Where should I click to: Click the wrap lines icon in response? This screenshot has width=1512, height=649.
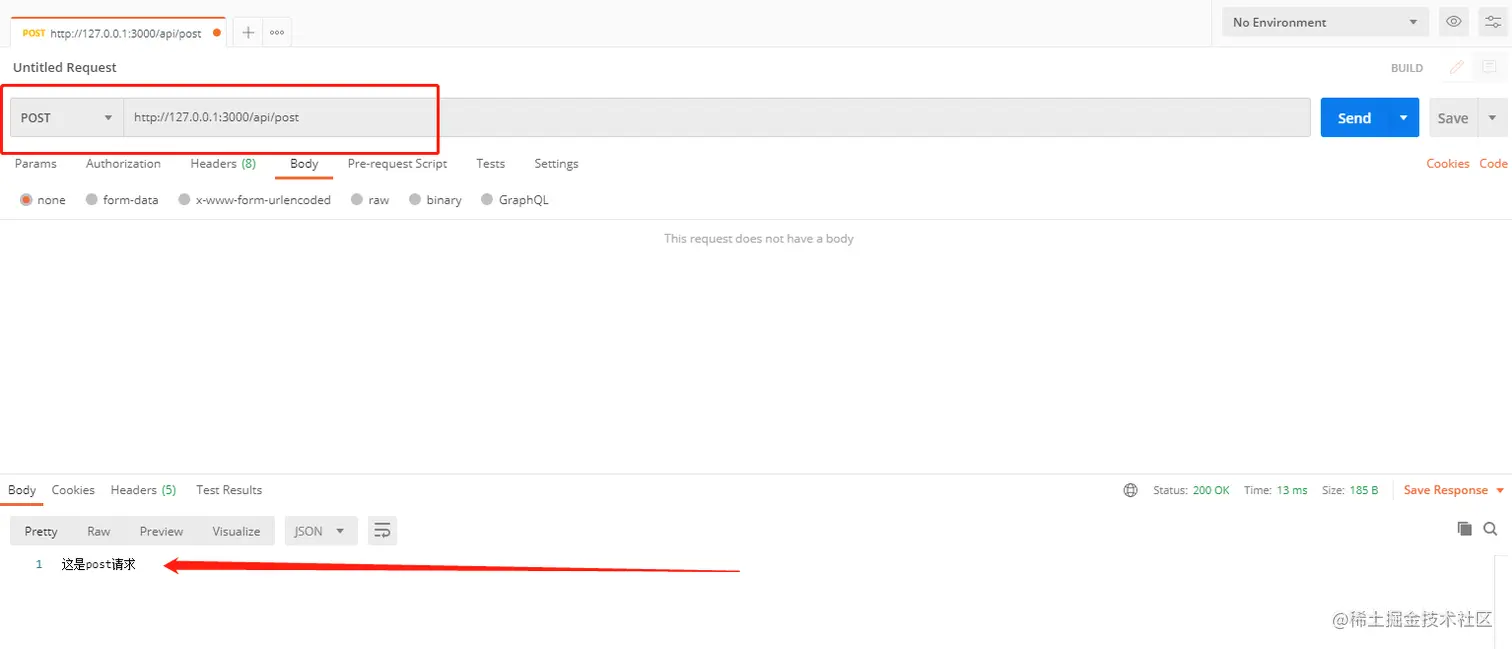(x=382, y=531)
